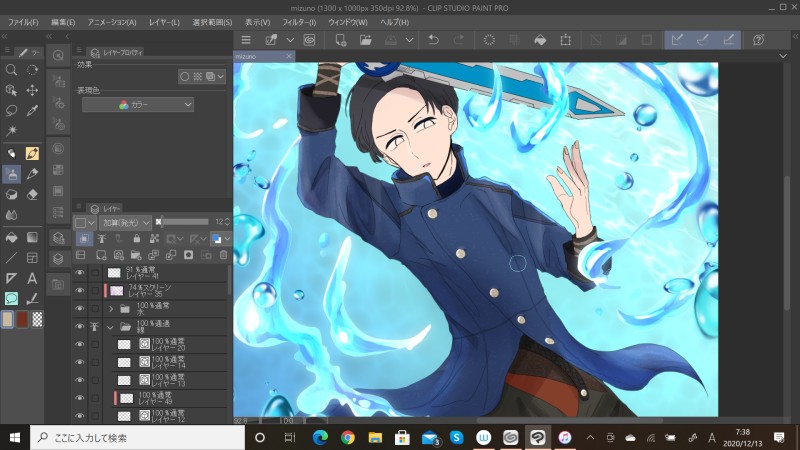Open the ウィンドウ(W) menu
This screenshot has height=450, width=800.
pyautogui.click(x=347, y=22)
